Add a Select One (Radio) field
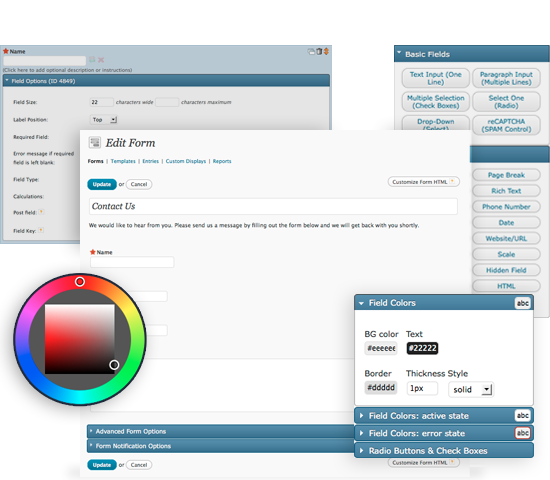 coord(506,102)
